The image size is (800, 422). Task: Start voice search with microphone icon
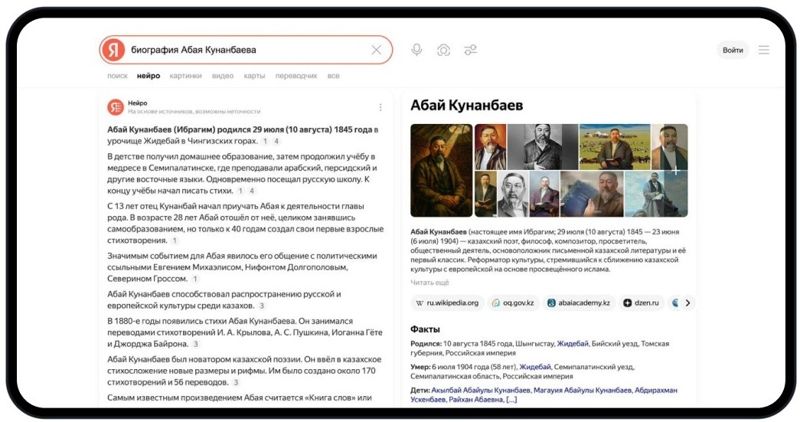click(x=417, y=49)
